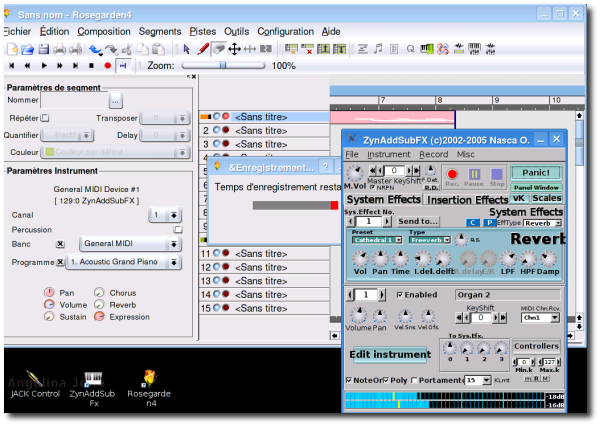Open the MIDI mixer icon
The image size is (600, 426).
[x=474, y=49]
